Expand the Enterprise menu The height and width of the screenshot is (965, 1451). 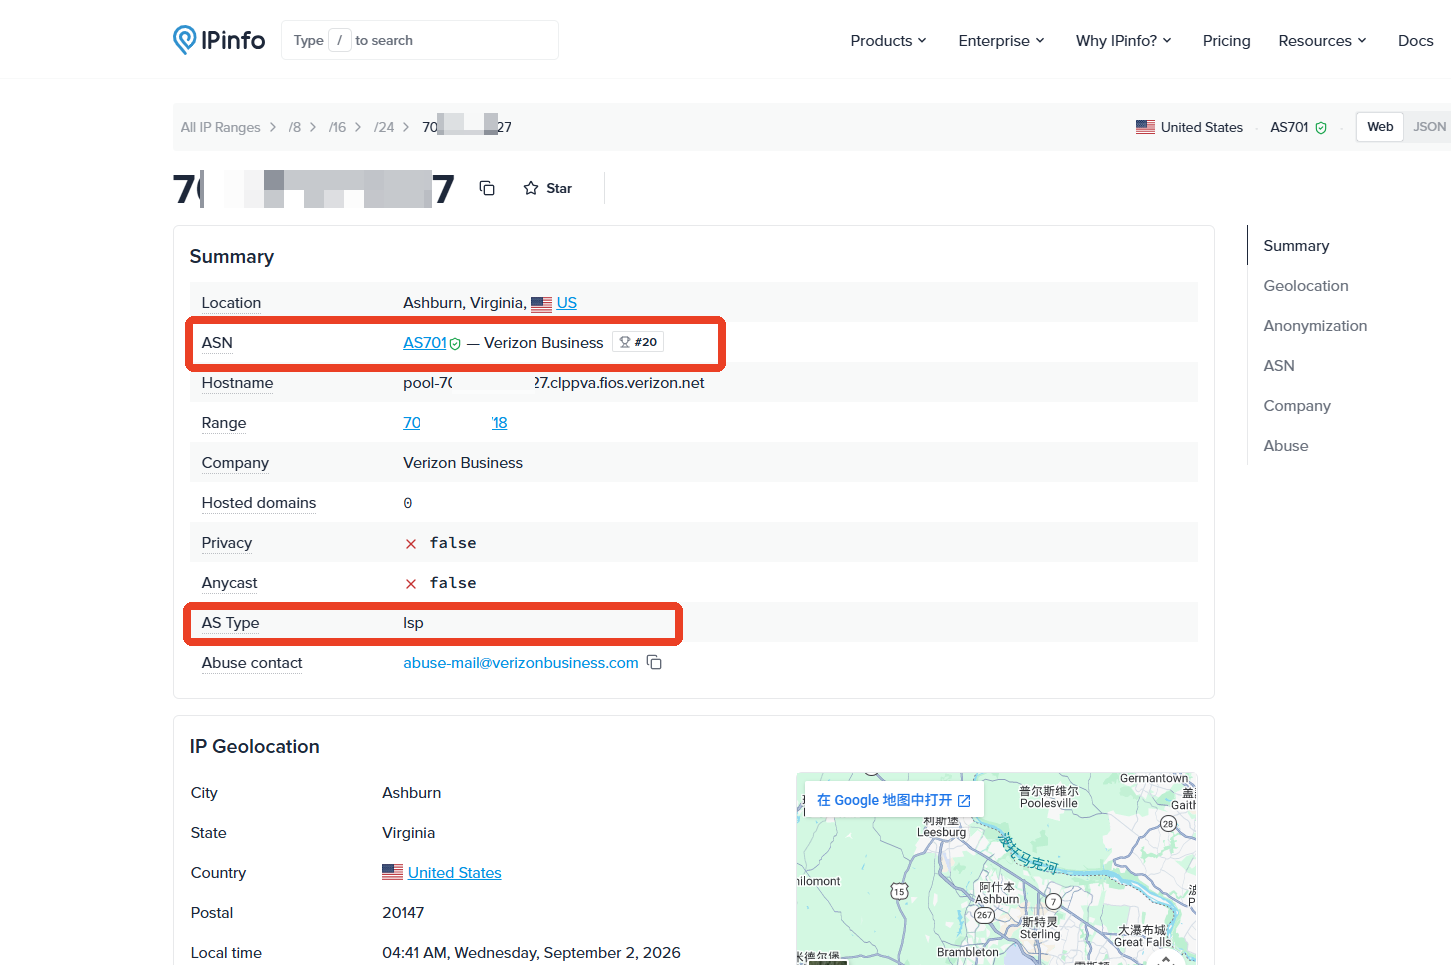click(1001, 41)
